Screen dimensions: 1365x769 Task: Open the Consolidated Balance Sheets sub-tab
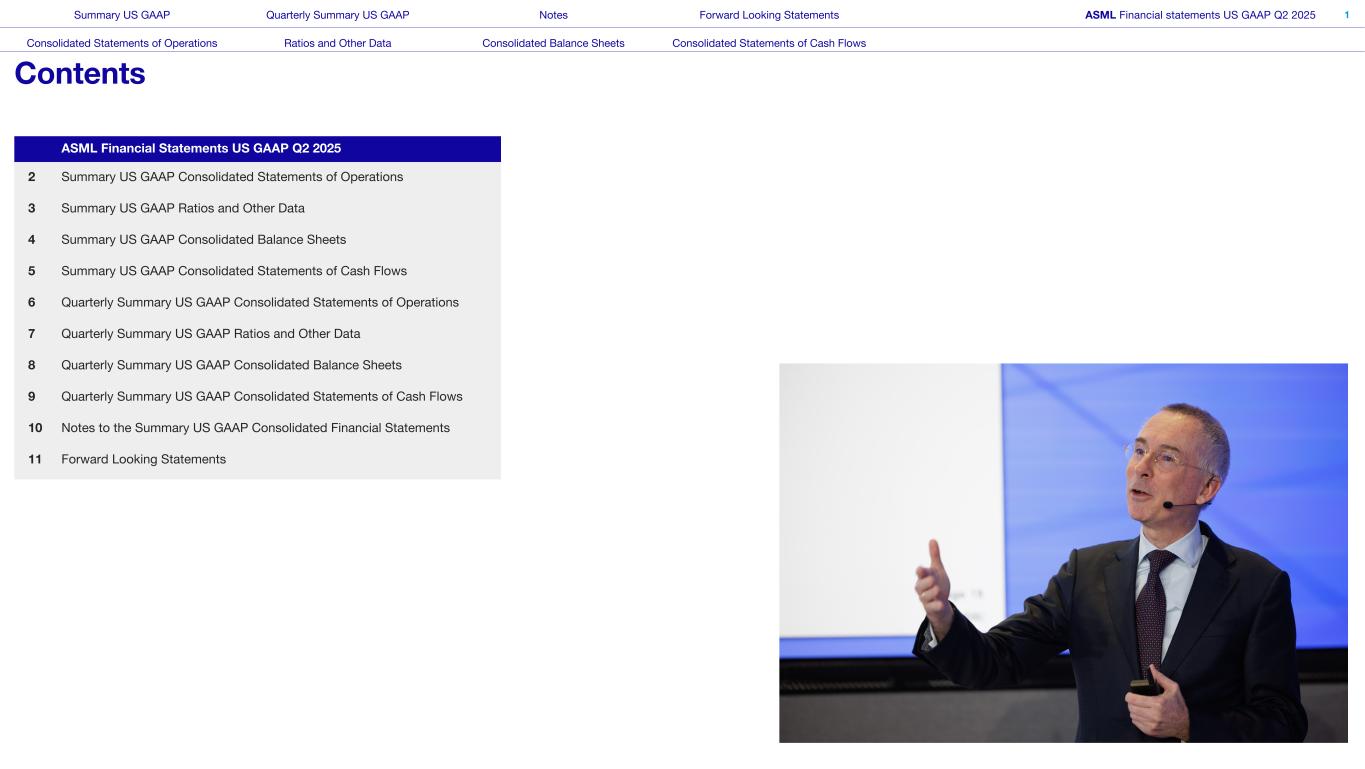pyautogui.click(x=553, y=43)
